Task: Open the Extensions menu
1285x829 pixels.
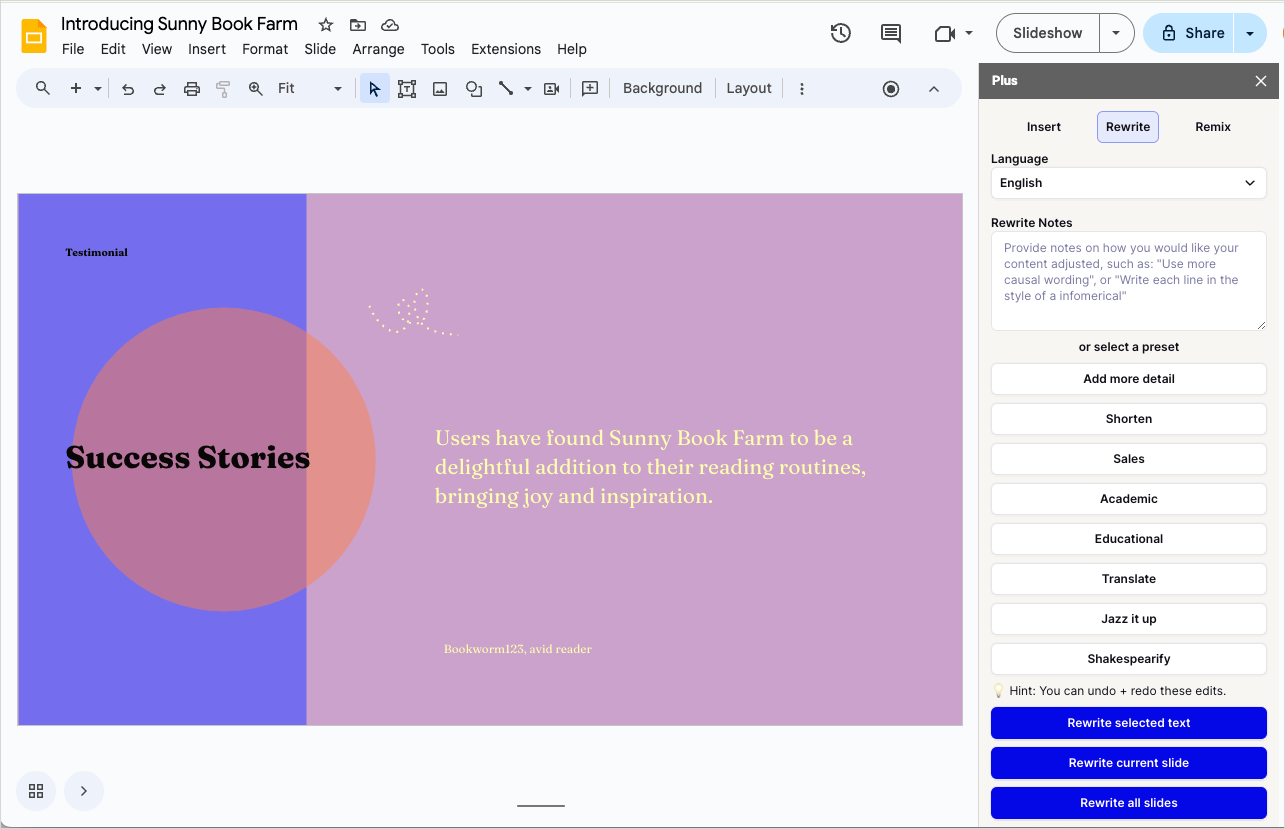Action: [506, 49]
